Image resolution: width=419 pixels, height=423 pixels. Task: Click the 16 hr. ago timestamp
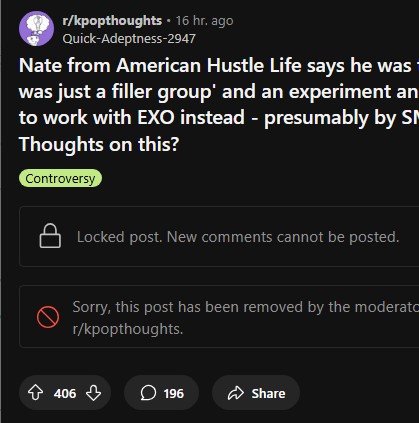tap(204, 21)
